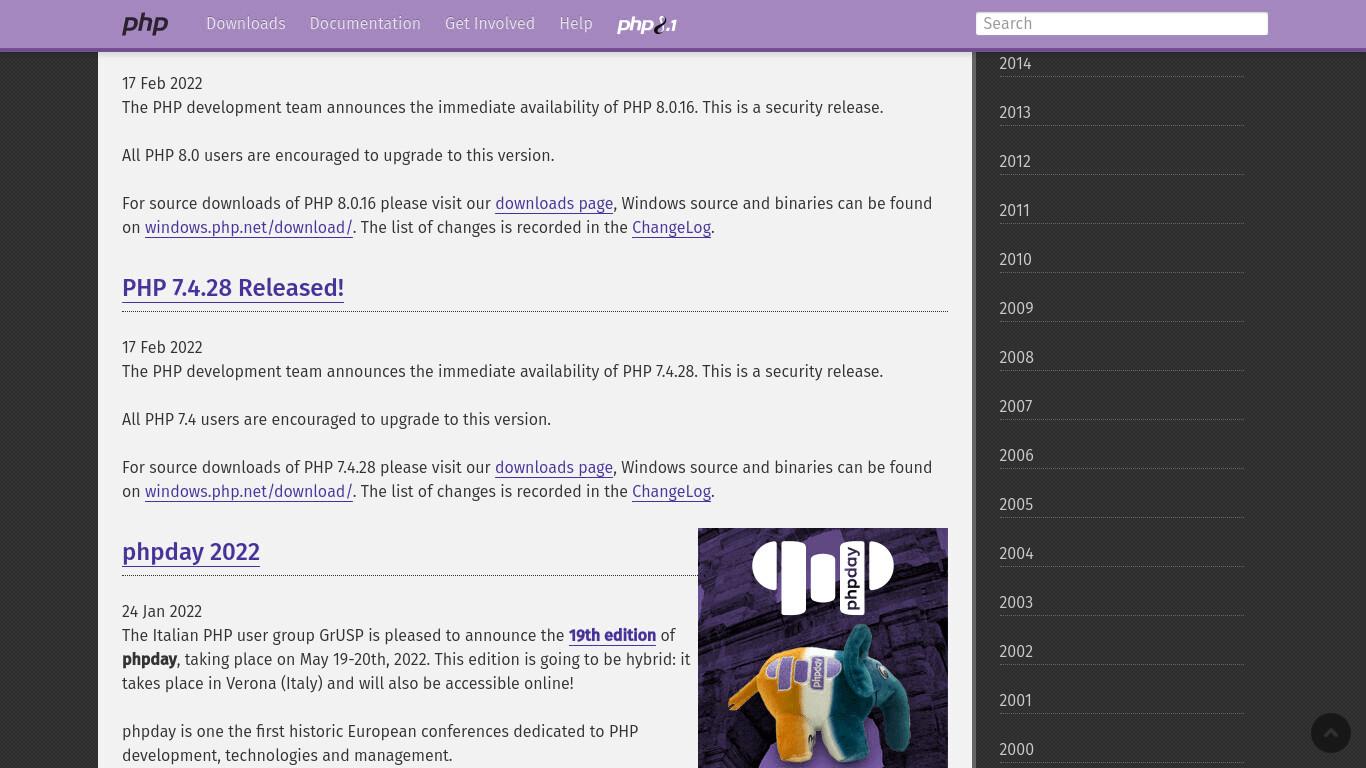Follow windows.php.net/download/ link under PHP 7.4.28

click(x=249, y=492)
